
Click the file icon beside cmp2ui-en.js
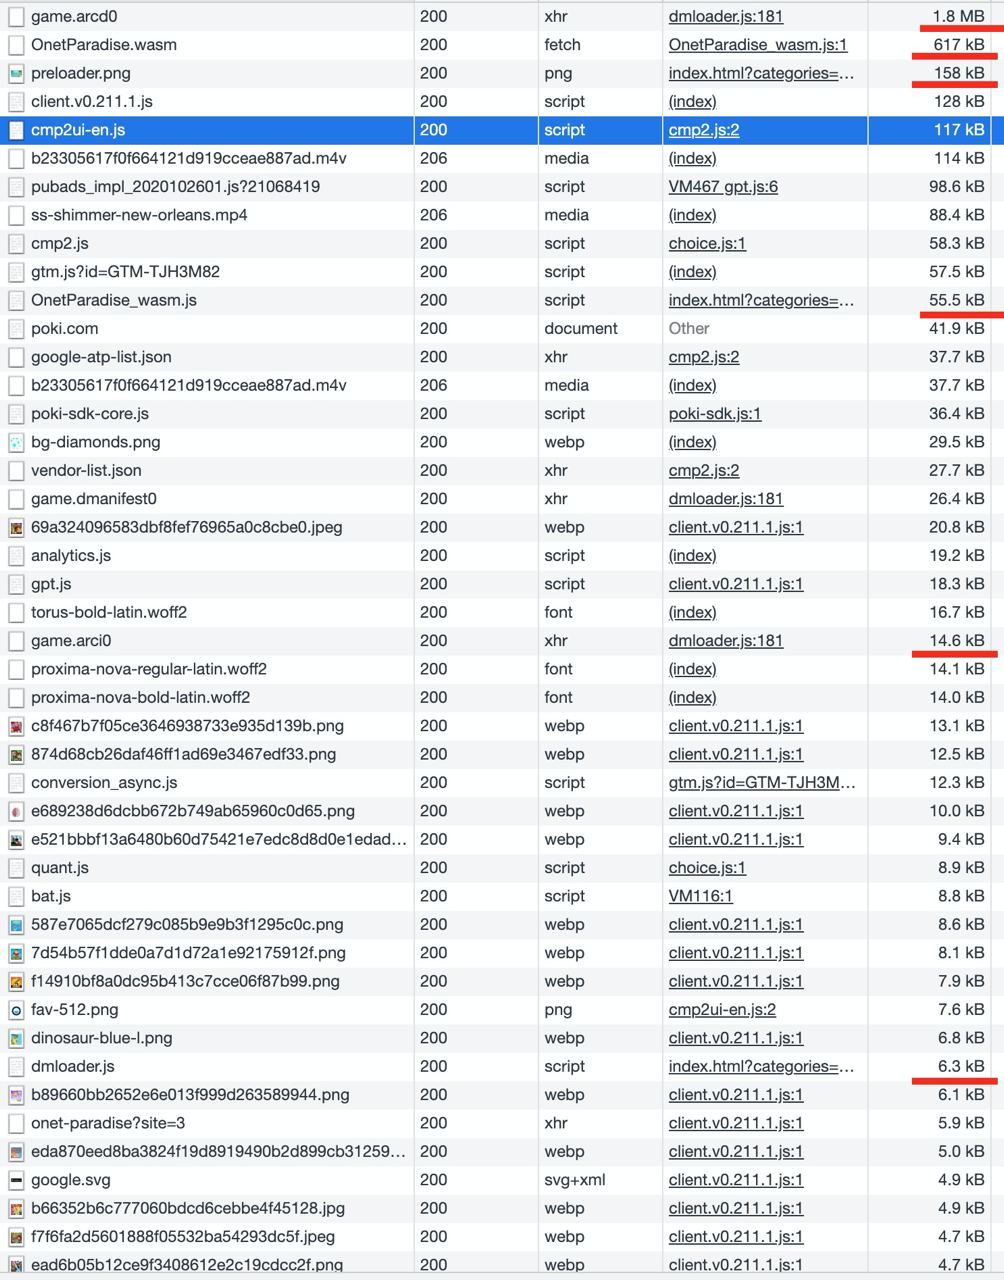pyautogui.click(x=16, y=130)
